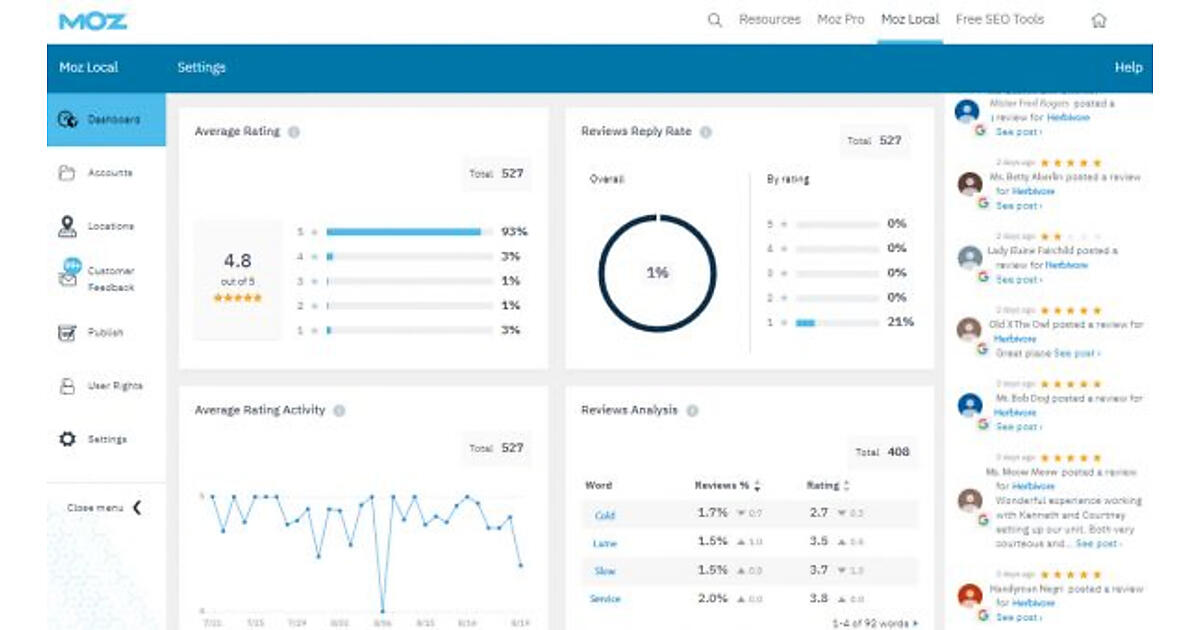Sort table by Reviews % column
This screenshot has height=630, width=1200.
(x=757, y=486)
